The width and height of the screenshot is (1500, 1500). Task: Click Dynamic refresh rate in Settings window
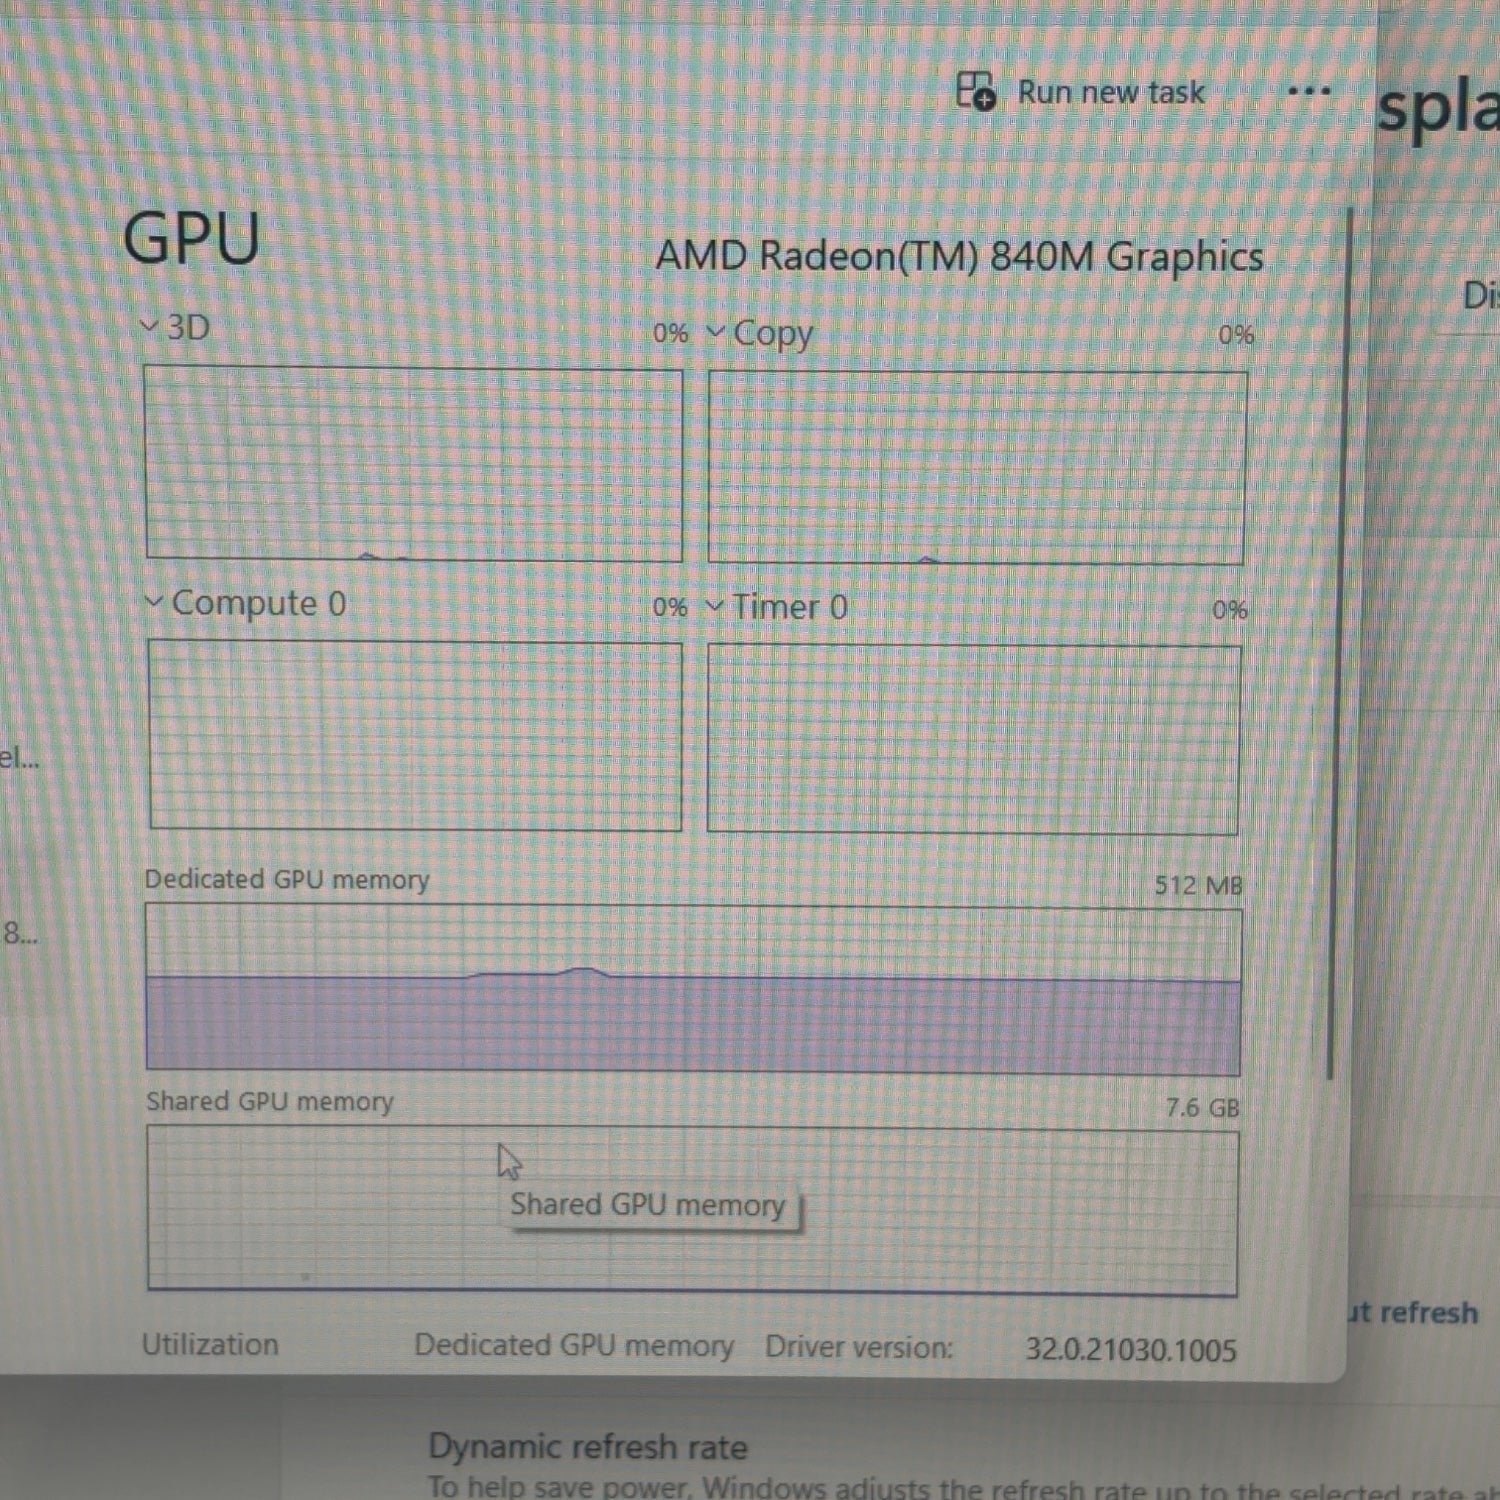588,1446
